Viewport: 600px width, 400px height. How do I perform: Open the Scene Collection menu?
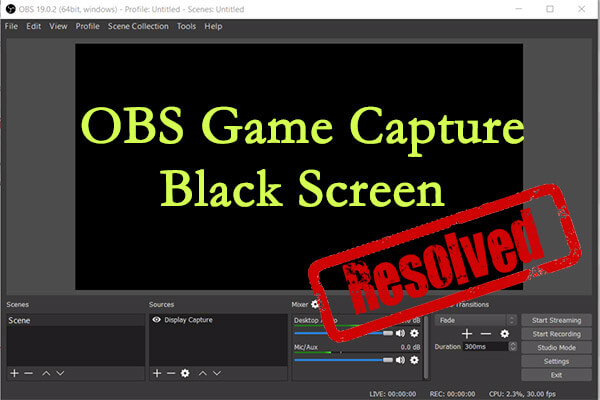138,26
